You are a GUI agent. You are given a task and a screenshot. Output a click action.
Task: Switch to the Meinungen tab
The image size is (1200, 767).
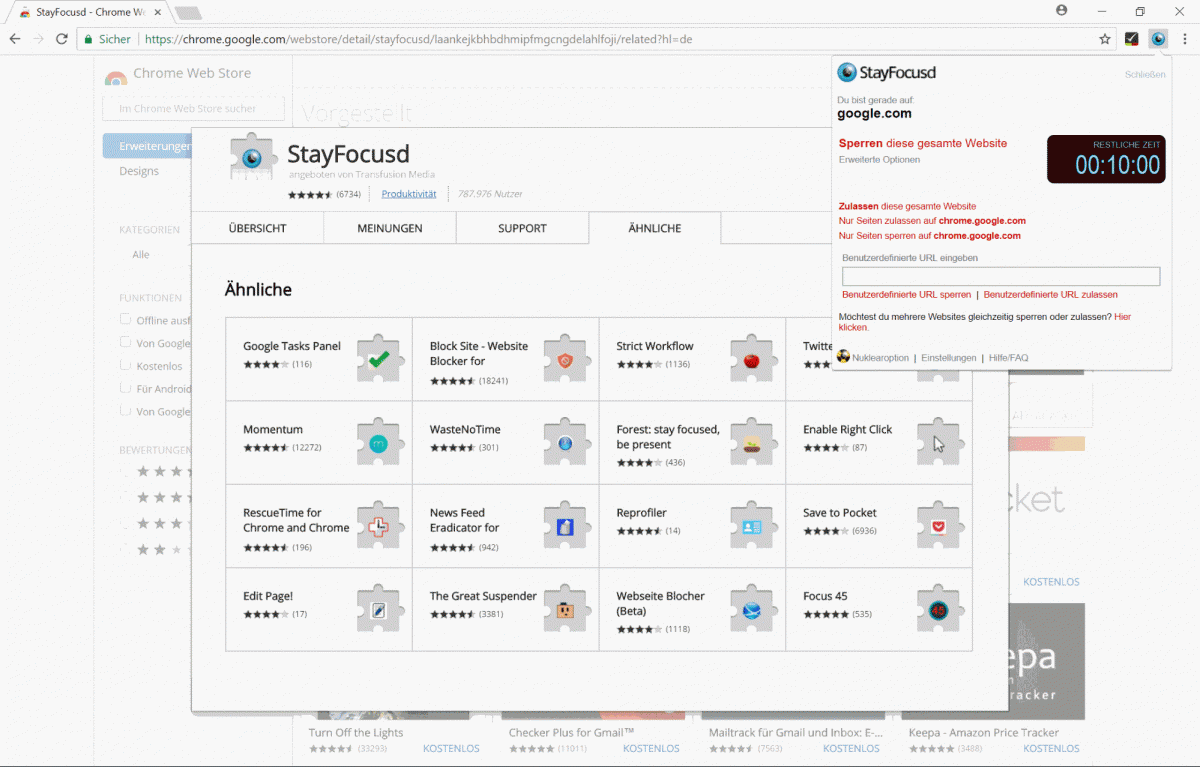tap(390, 228)
